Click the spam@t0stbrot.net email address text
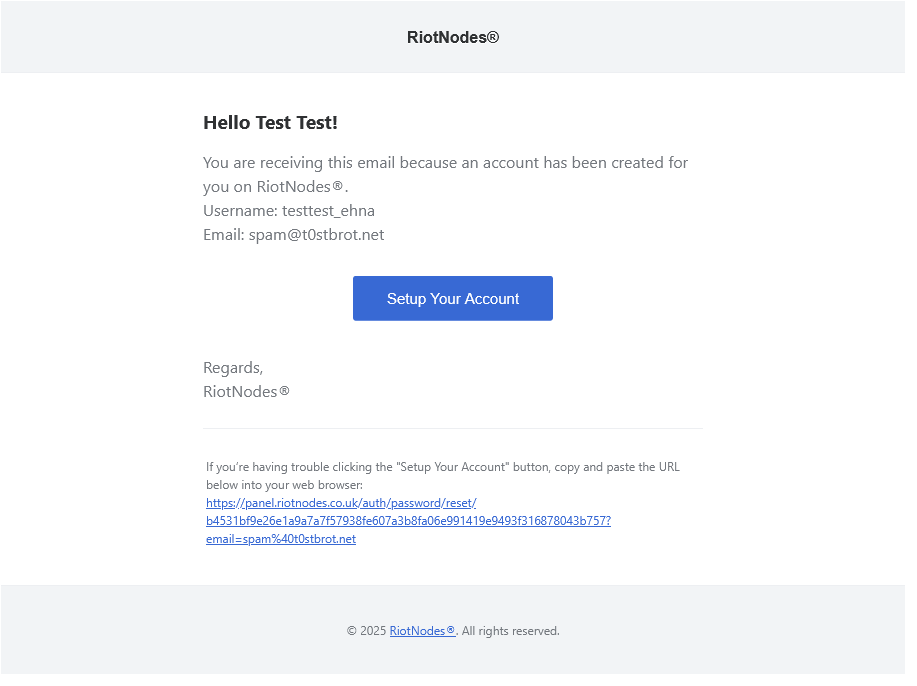 (316, 235)
